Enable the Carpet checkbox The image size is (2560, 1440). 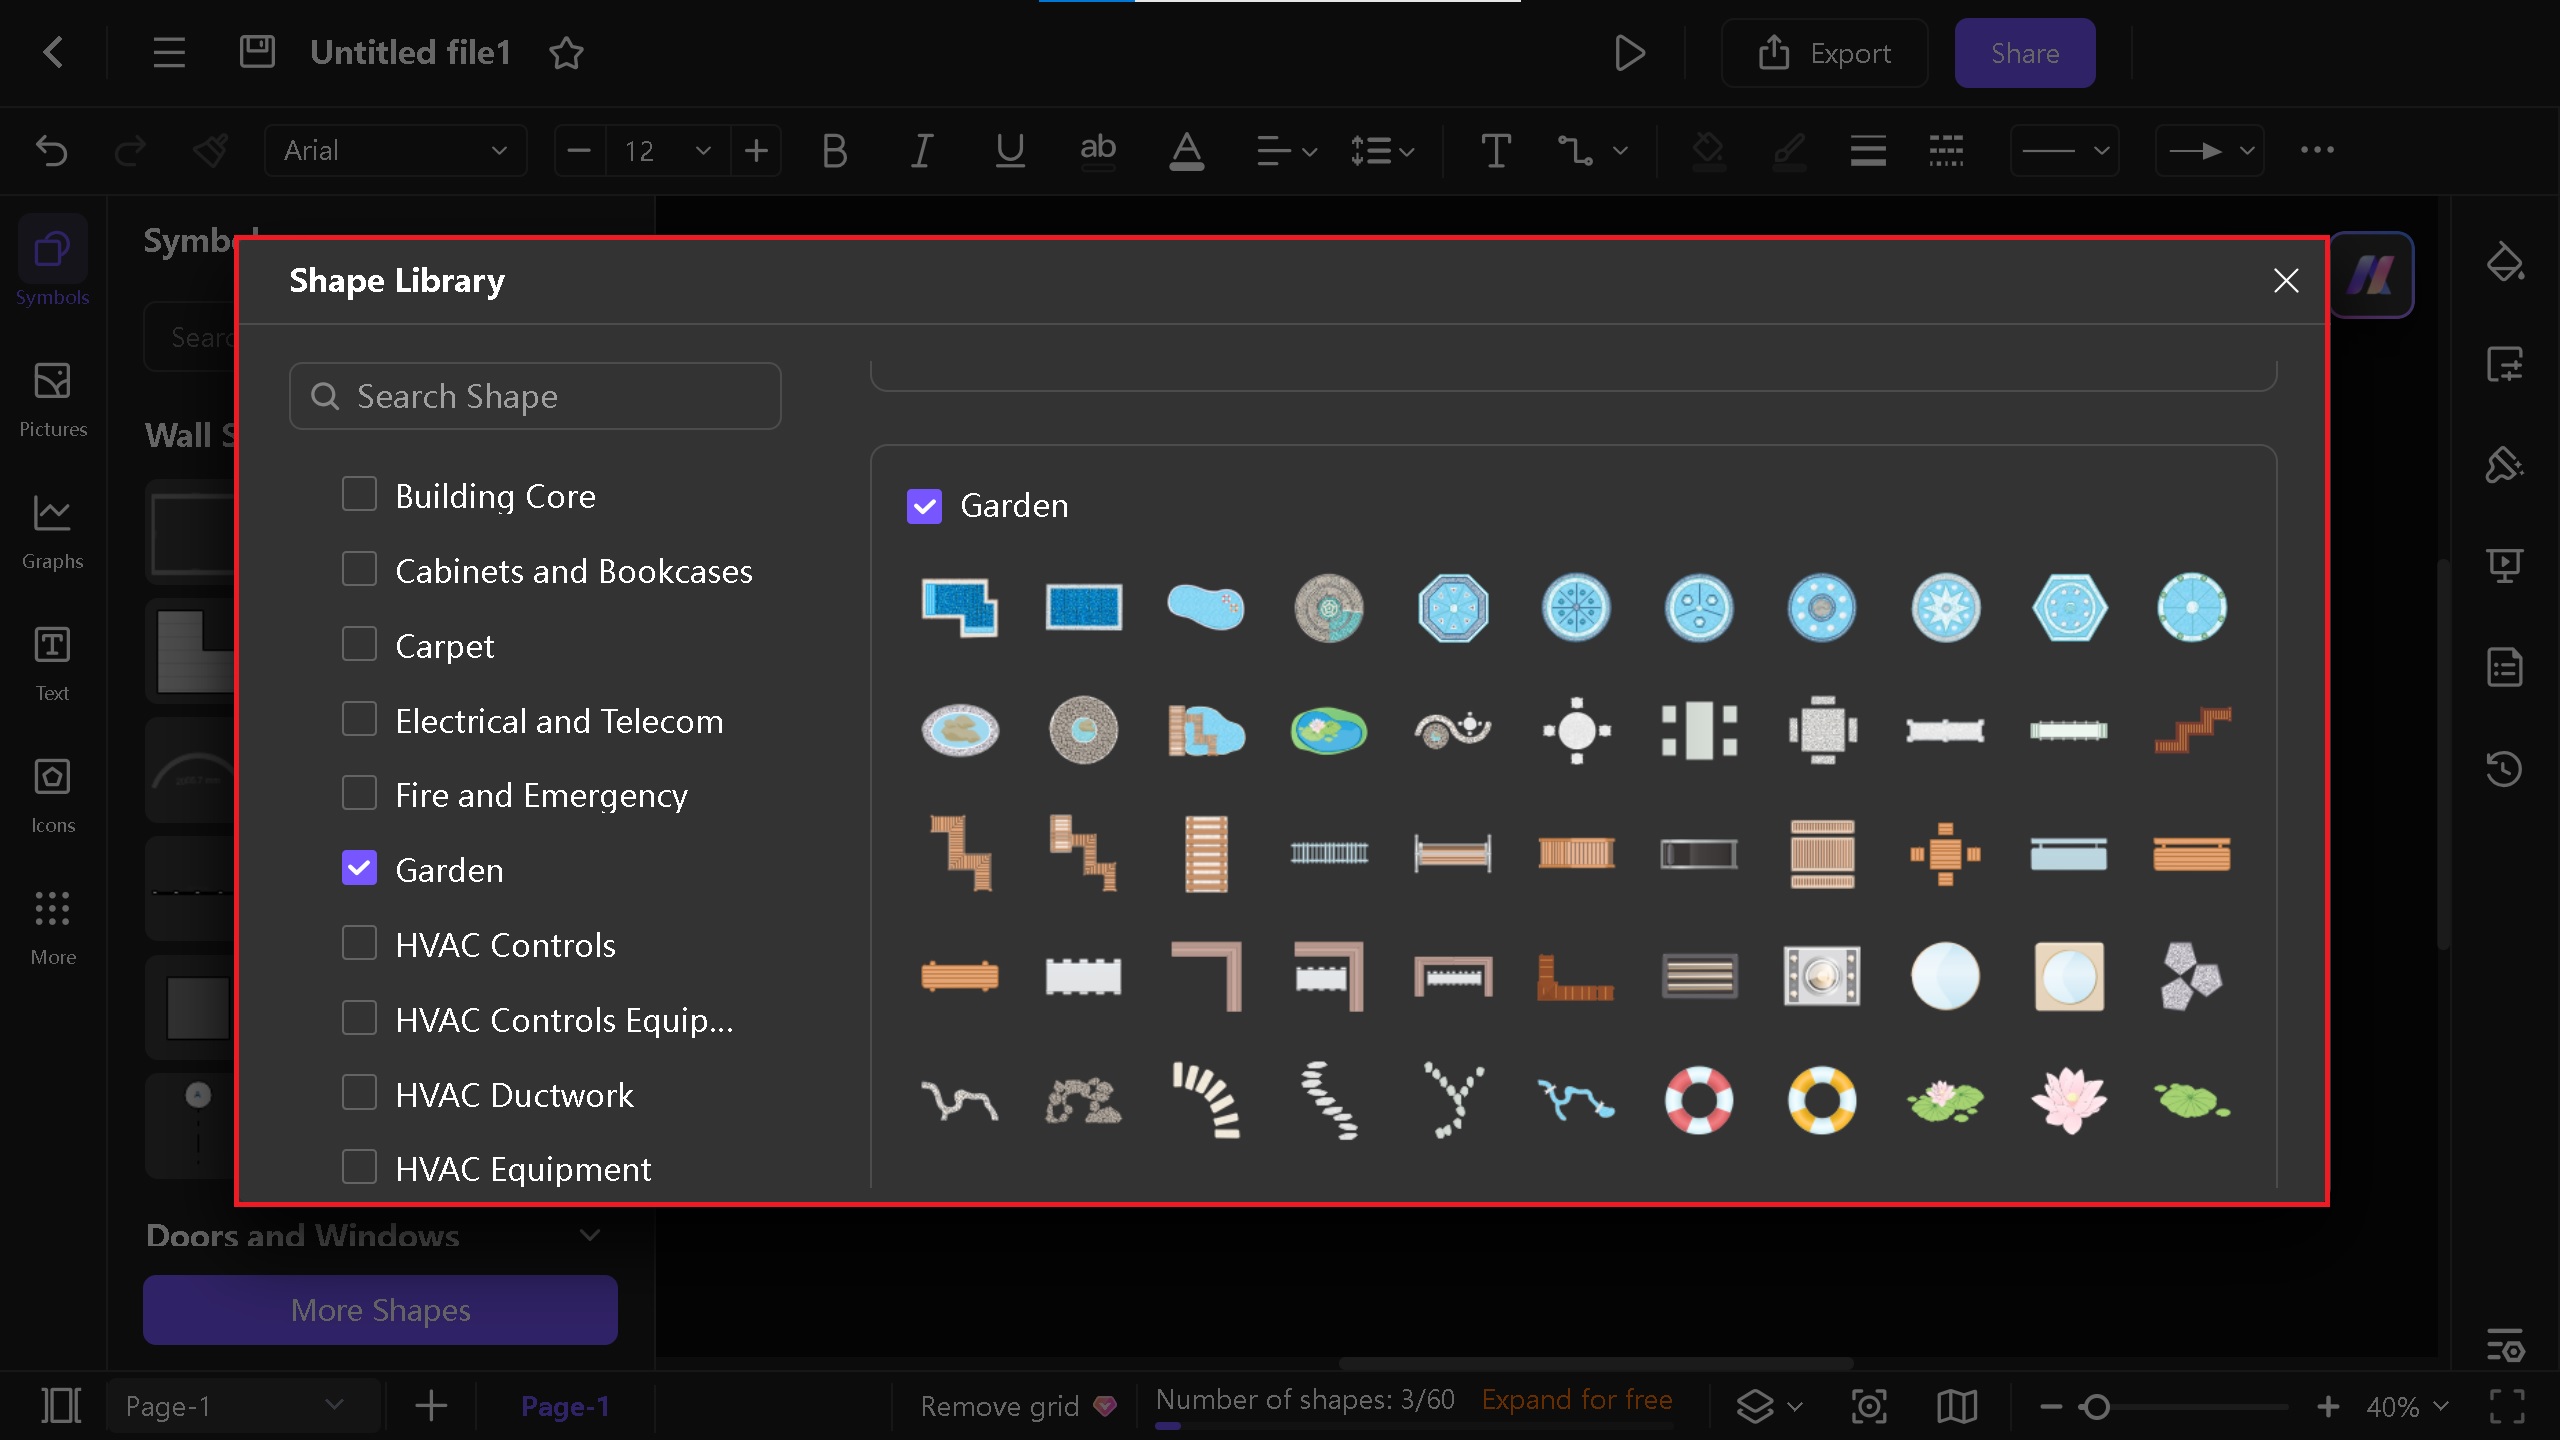point(359,644)
